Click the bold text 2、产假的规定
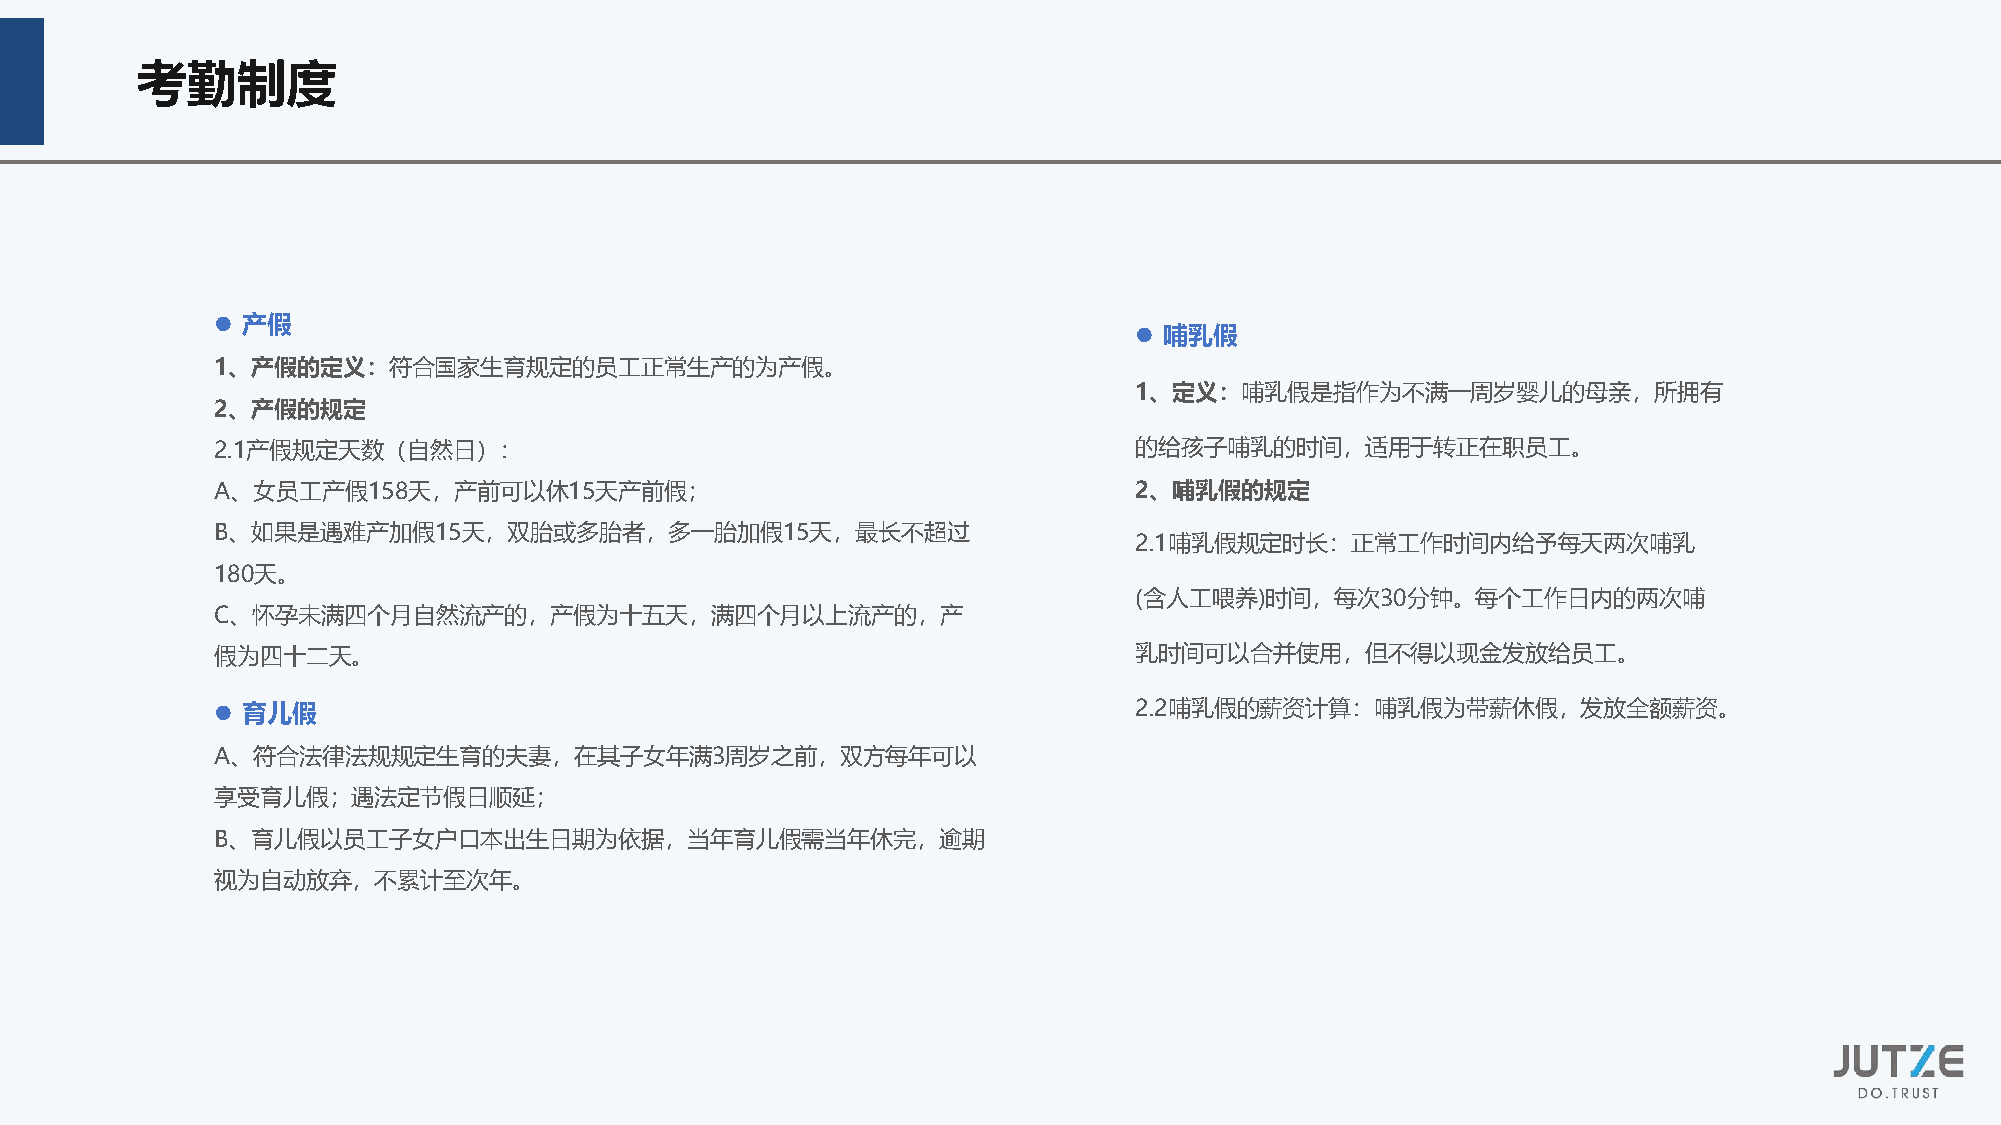Image resolution: width=2001 pixels, height=1125 pixels. point(289,409)
